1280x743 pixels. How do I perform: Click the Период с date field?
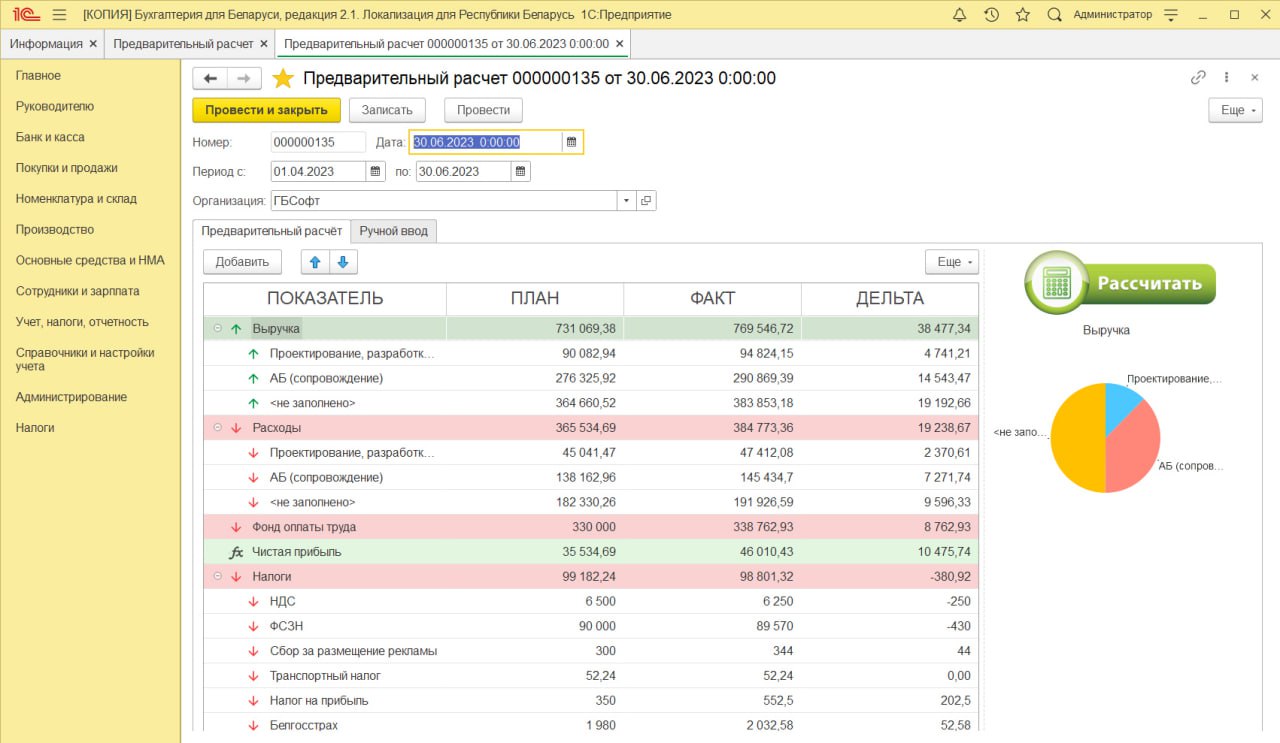319,171
